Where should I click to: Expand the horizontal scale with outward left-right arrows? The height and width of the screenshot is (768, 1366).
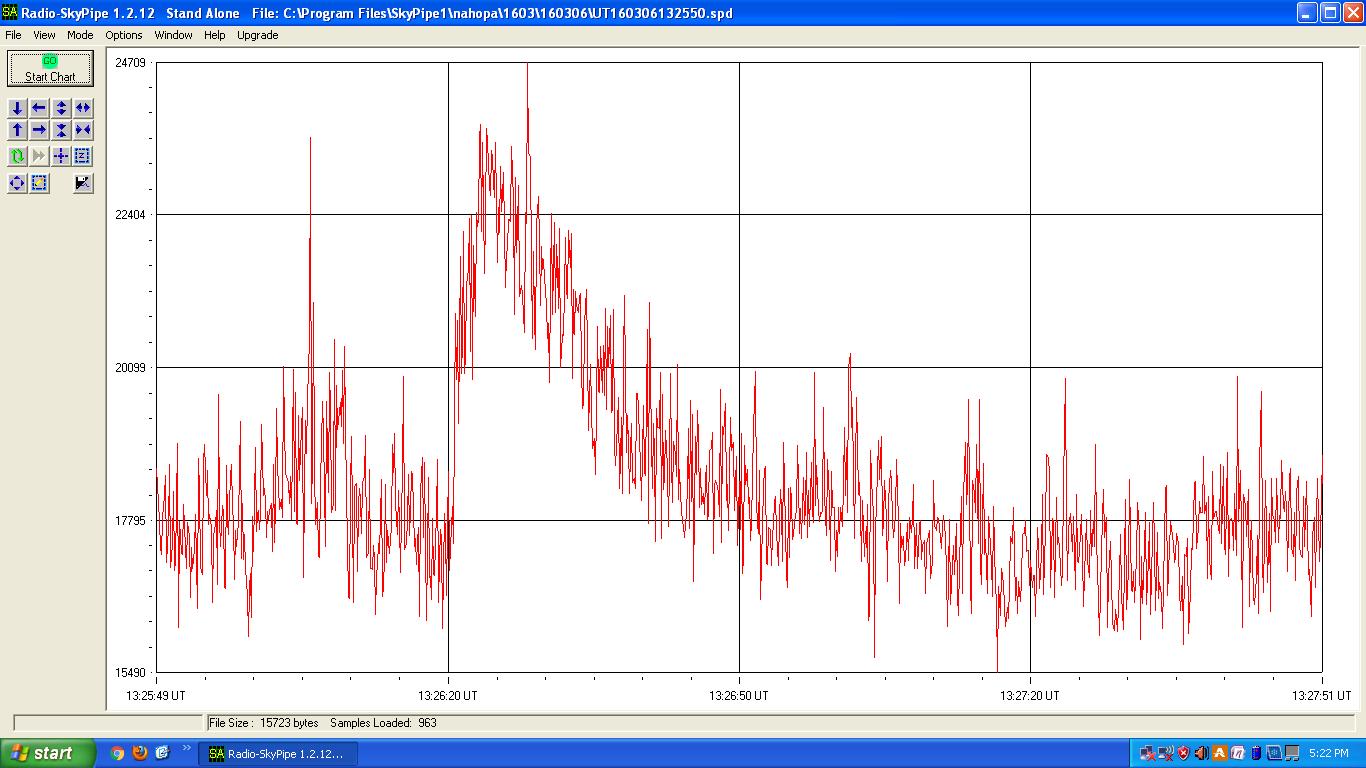tap(83, 108)
